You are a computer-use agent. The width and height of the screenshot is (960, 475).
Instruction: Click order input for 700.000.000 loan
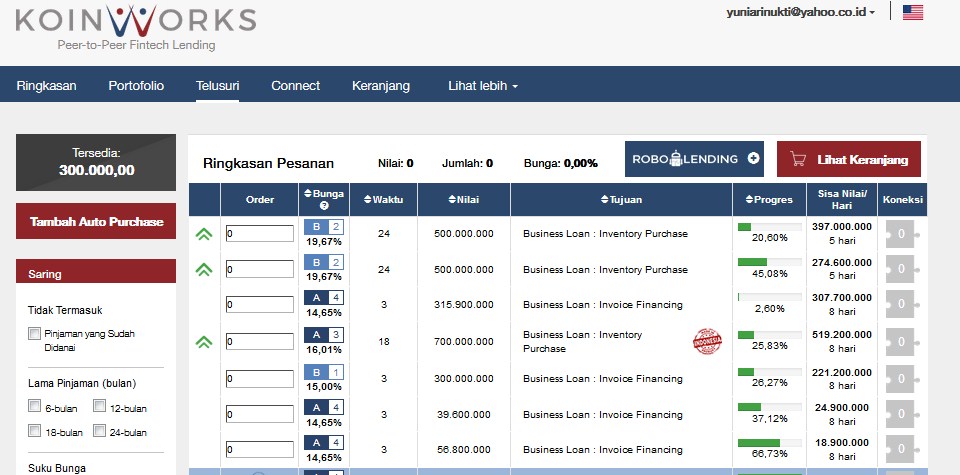[260, 342]
